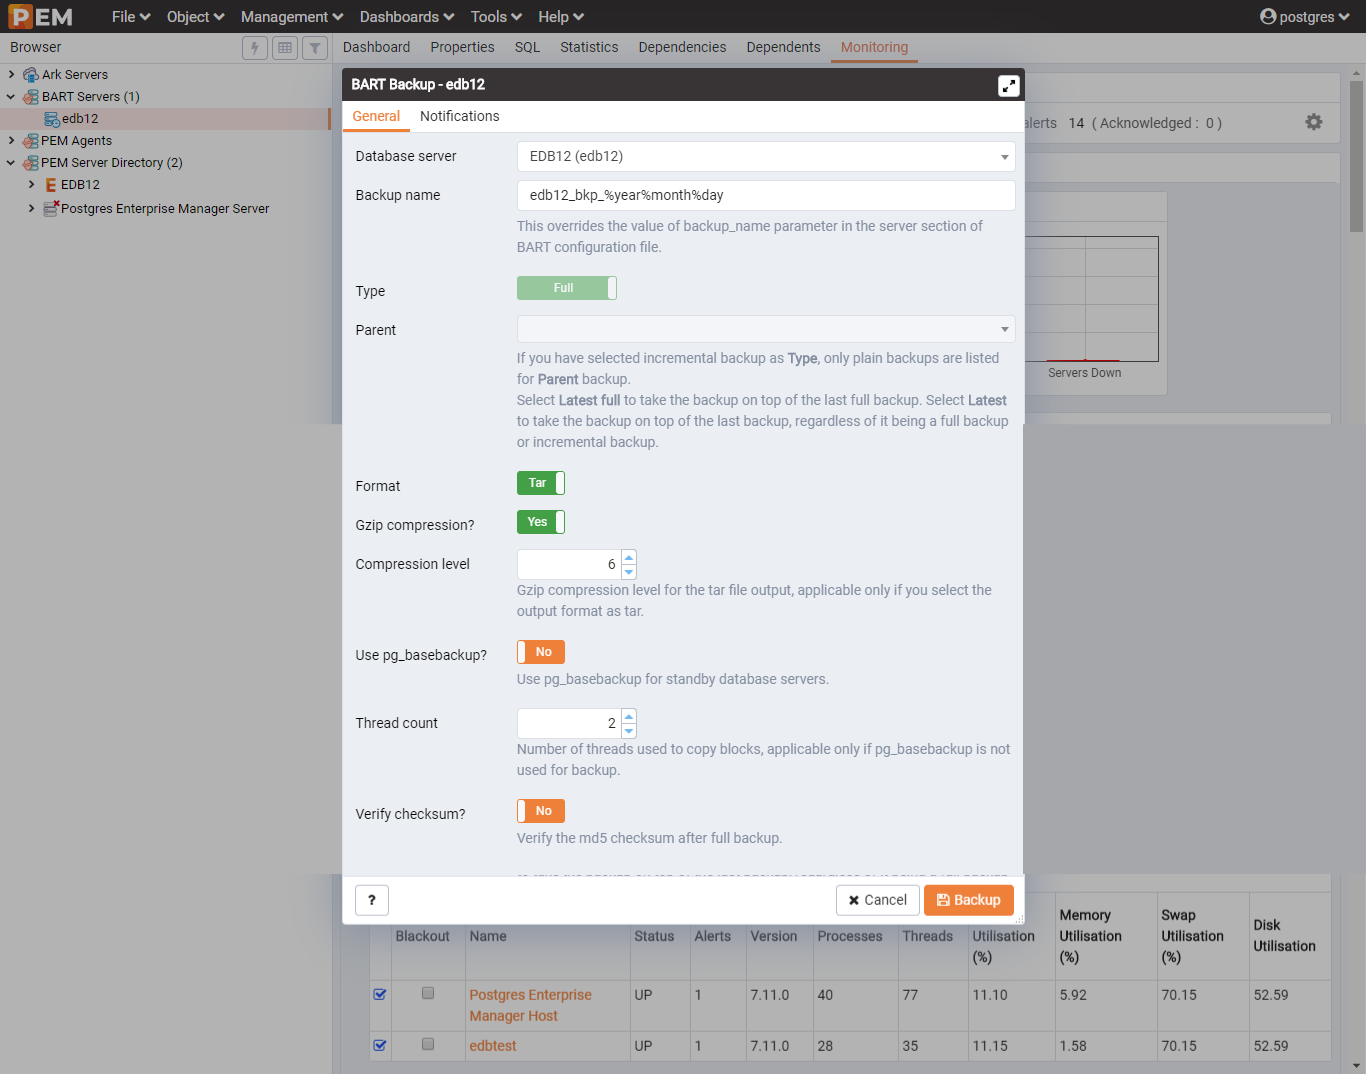Open the postgres user dropdown menu

click(1304, 17)
